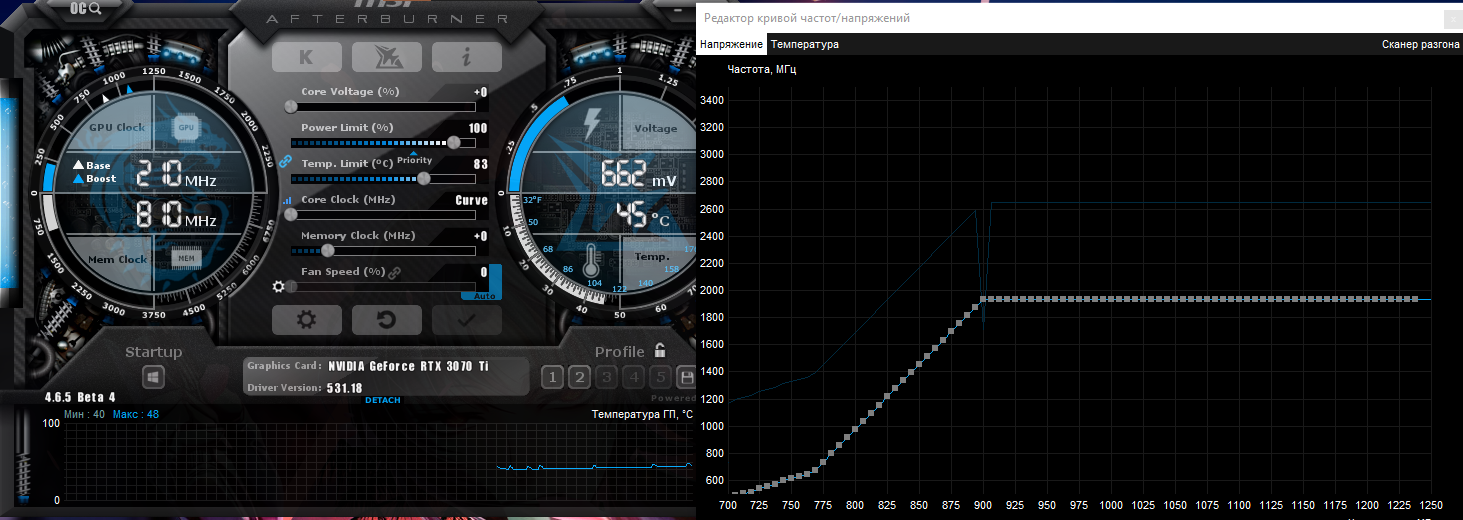The height and width of the screenshot is (520, 1463).
Task: Select profile slot 3
Action: pyautogui.click(x=605, y=377)
